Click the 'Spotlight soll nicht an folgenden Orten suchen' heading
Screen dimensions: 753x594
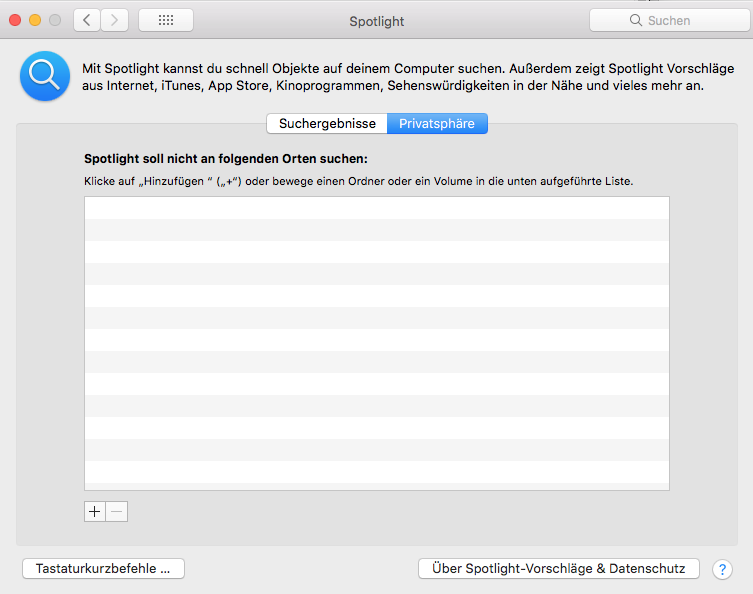226,159
